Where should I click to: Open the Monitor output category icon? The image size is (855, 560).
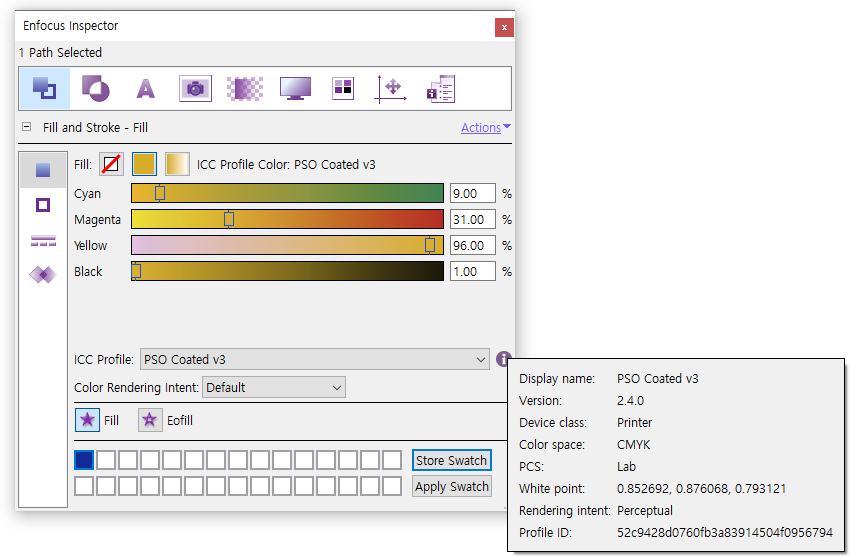pos(295,88)
